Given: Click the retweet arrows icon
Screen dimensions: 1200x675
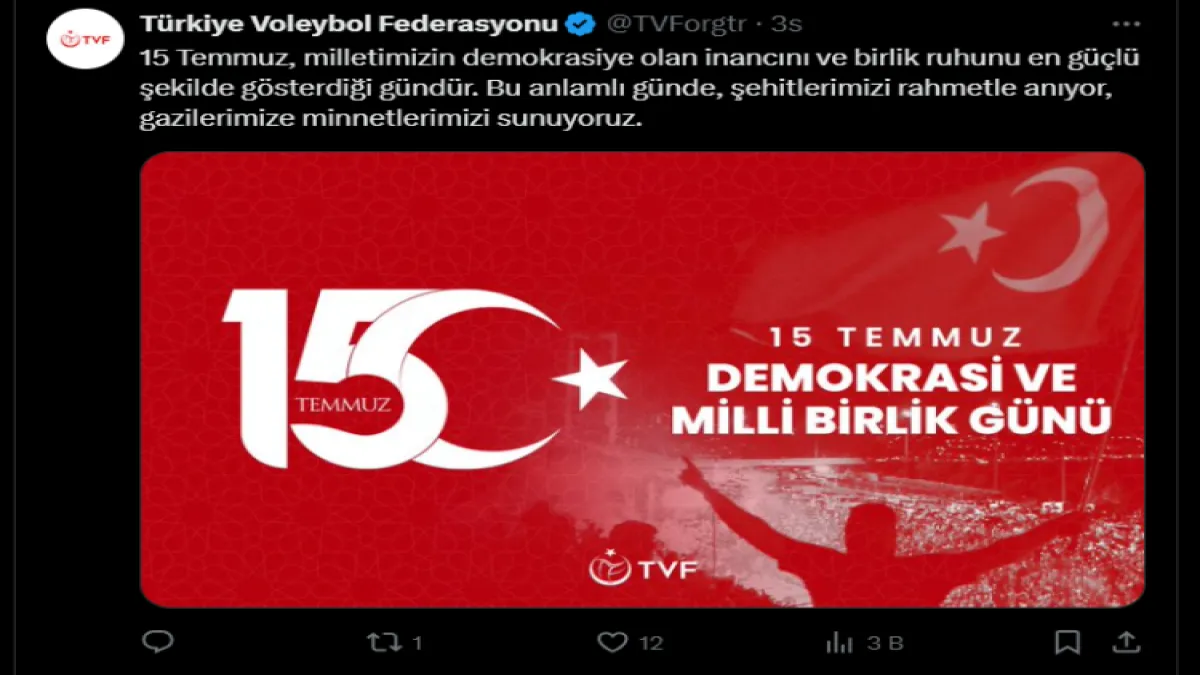Looking at the screenshot, I should point(384,642).
